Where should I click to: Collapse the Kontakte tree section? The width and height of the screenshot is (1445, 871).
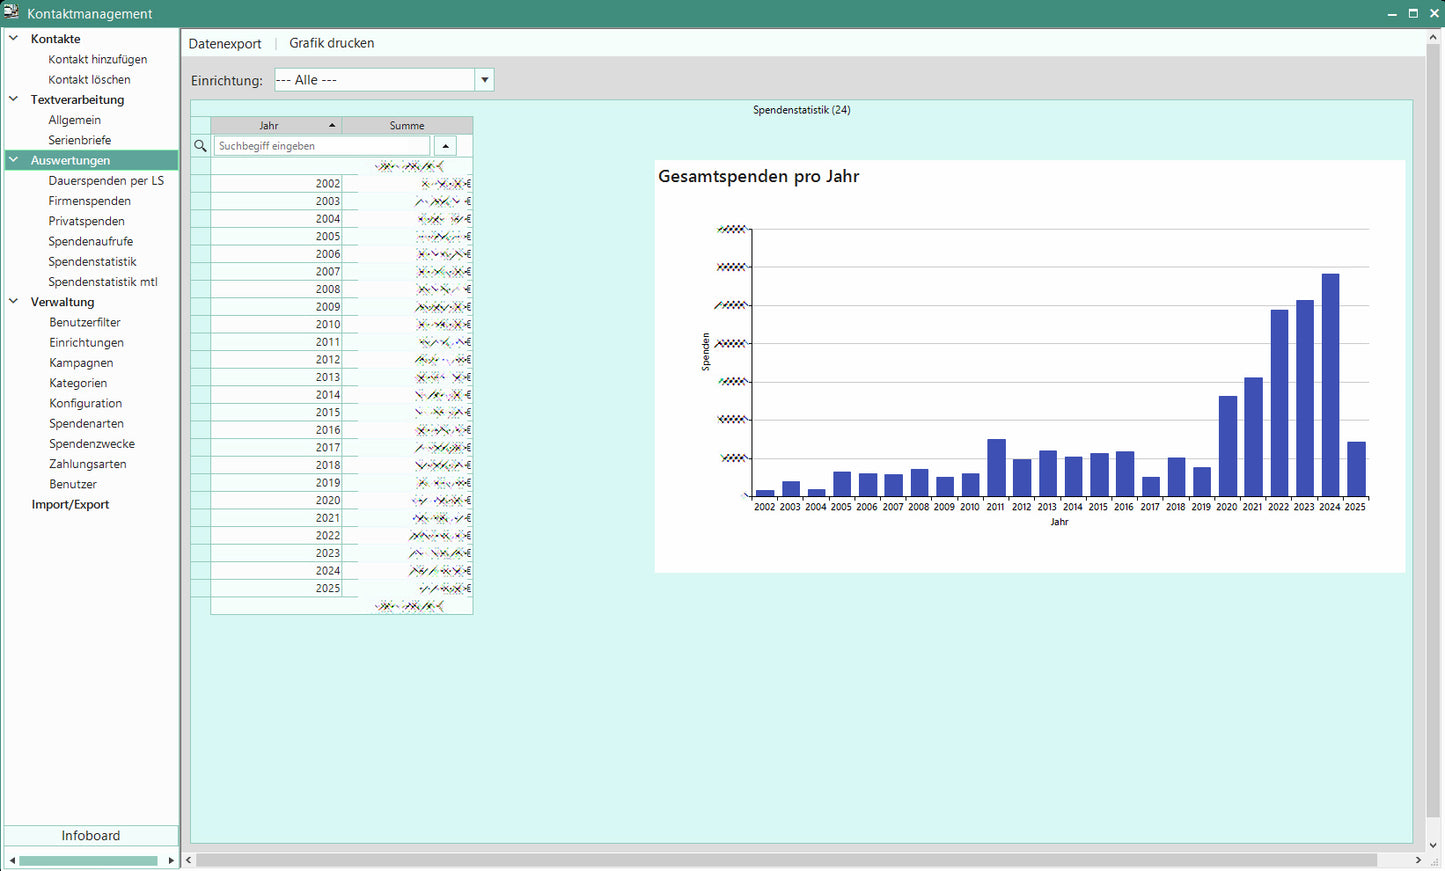pos(14,39)
